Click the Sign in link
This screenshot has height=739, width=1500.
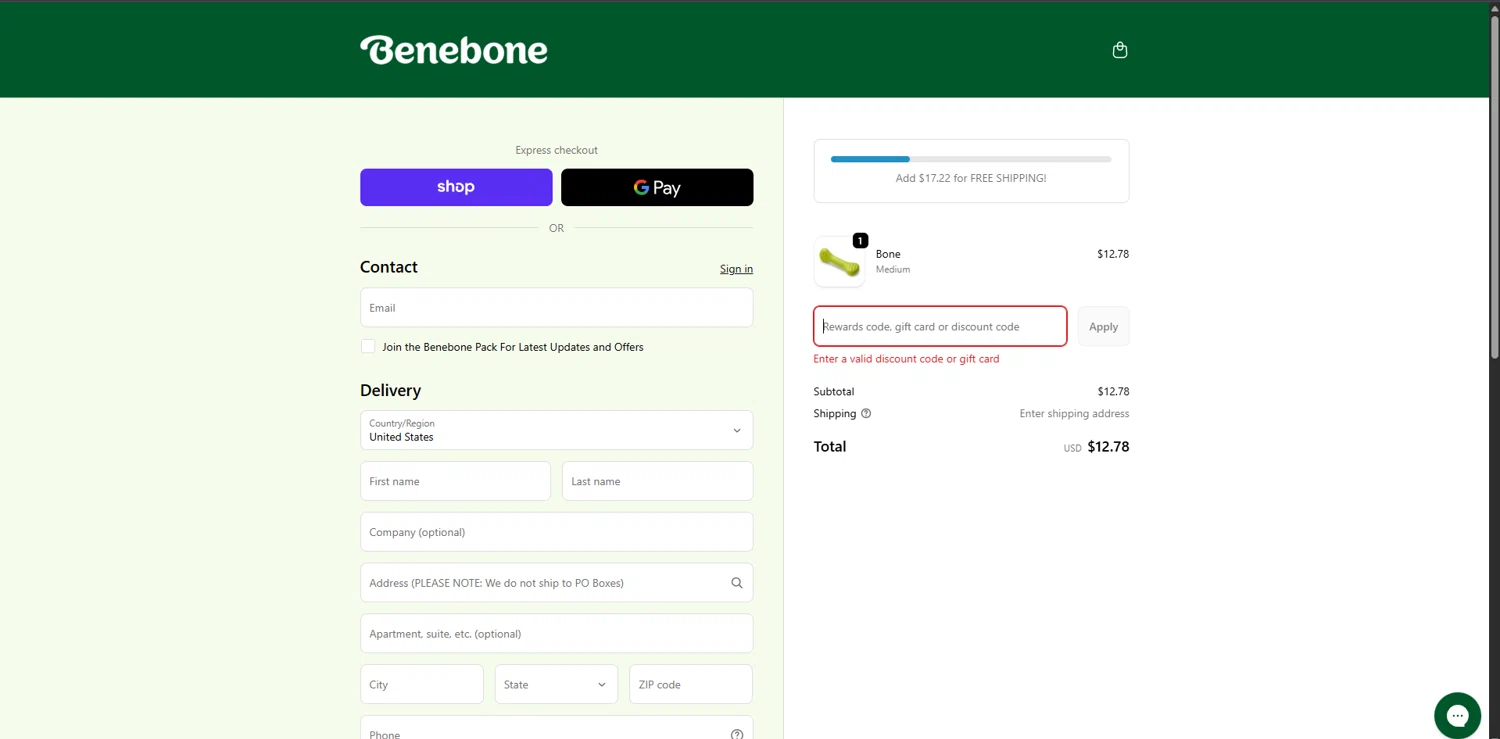tap(736, 269)
